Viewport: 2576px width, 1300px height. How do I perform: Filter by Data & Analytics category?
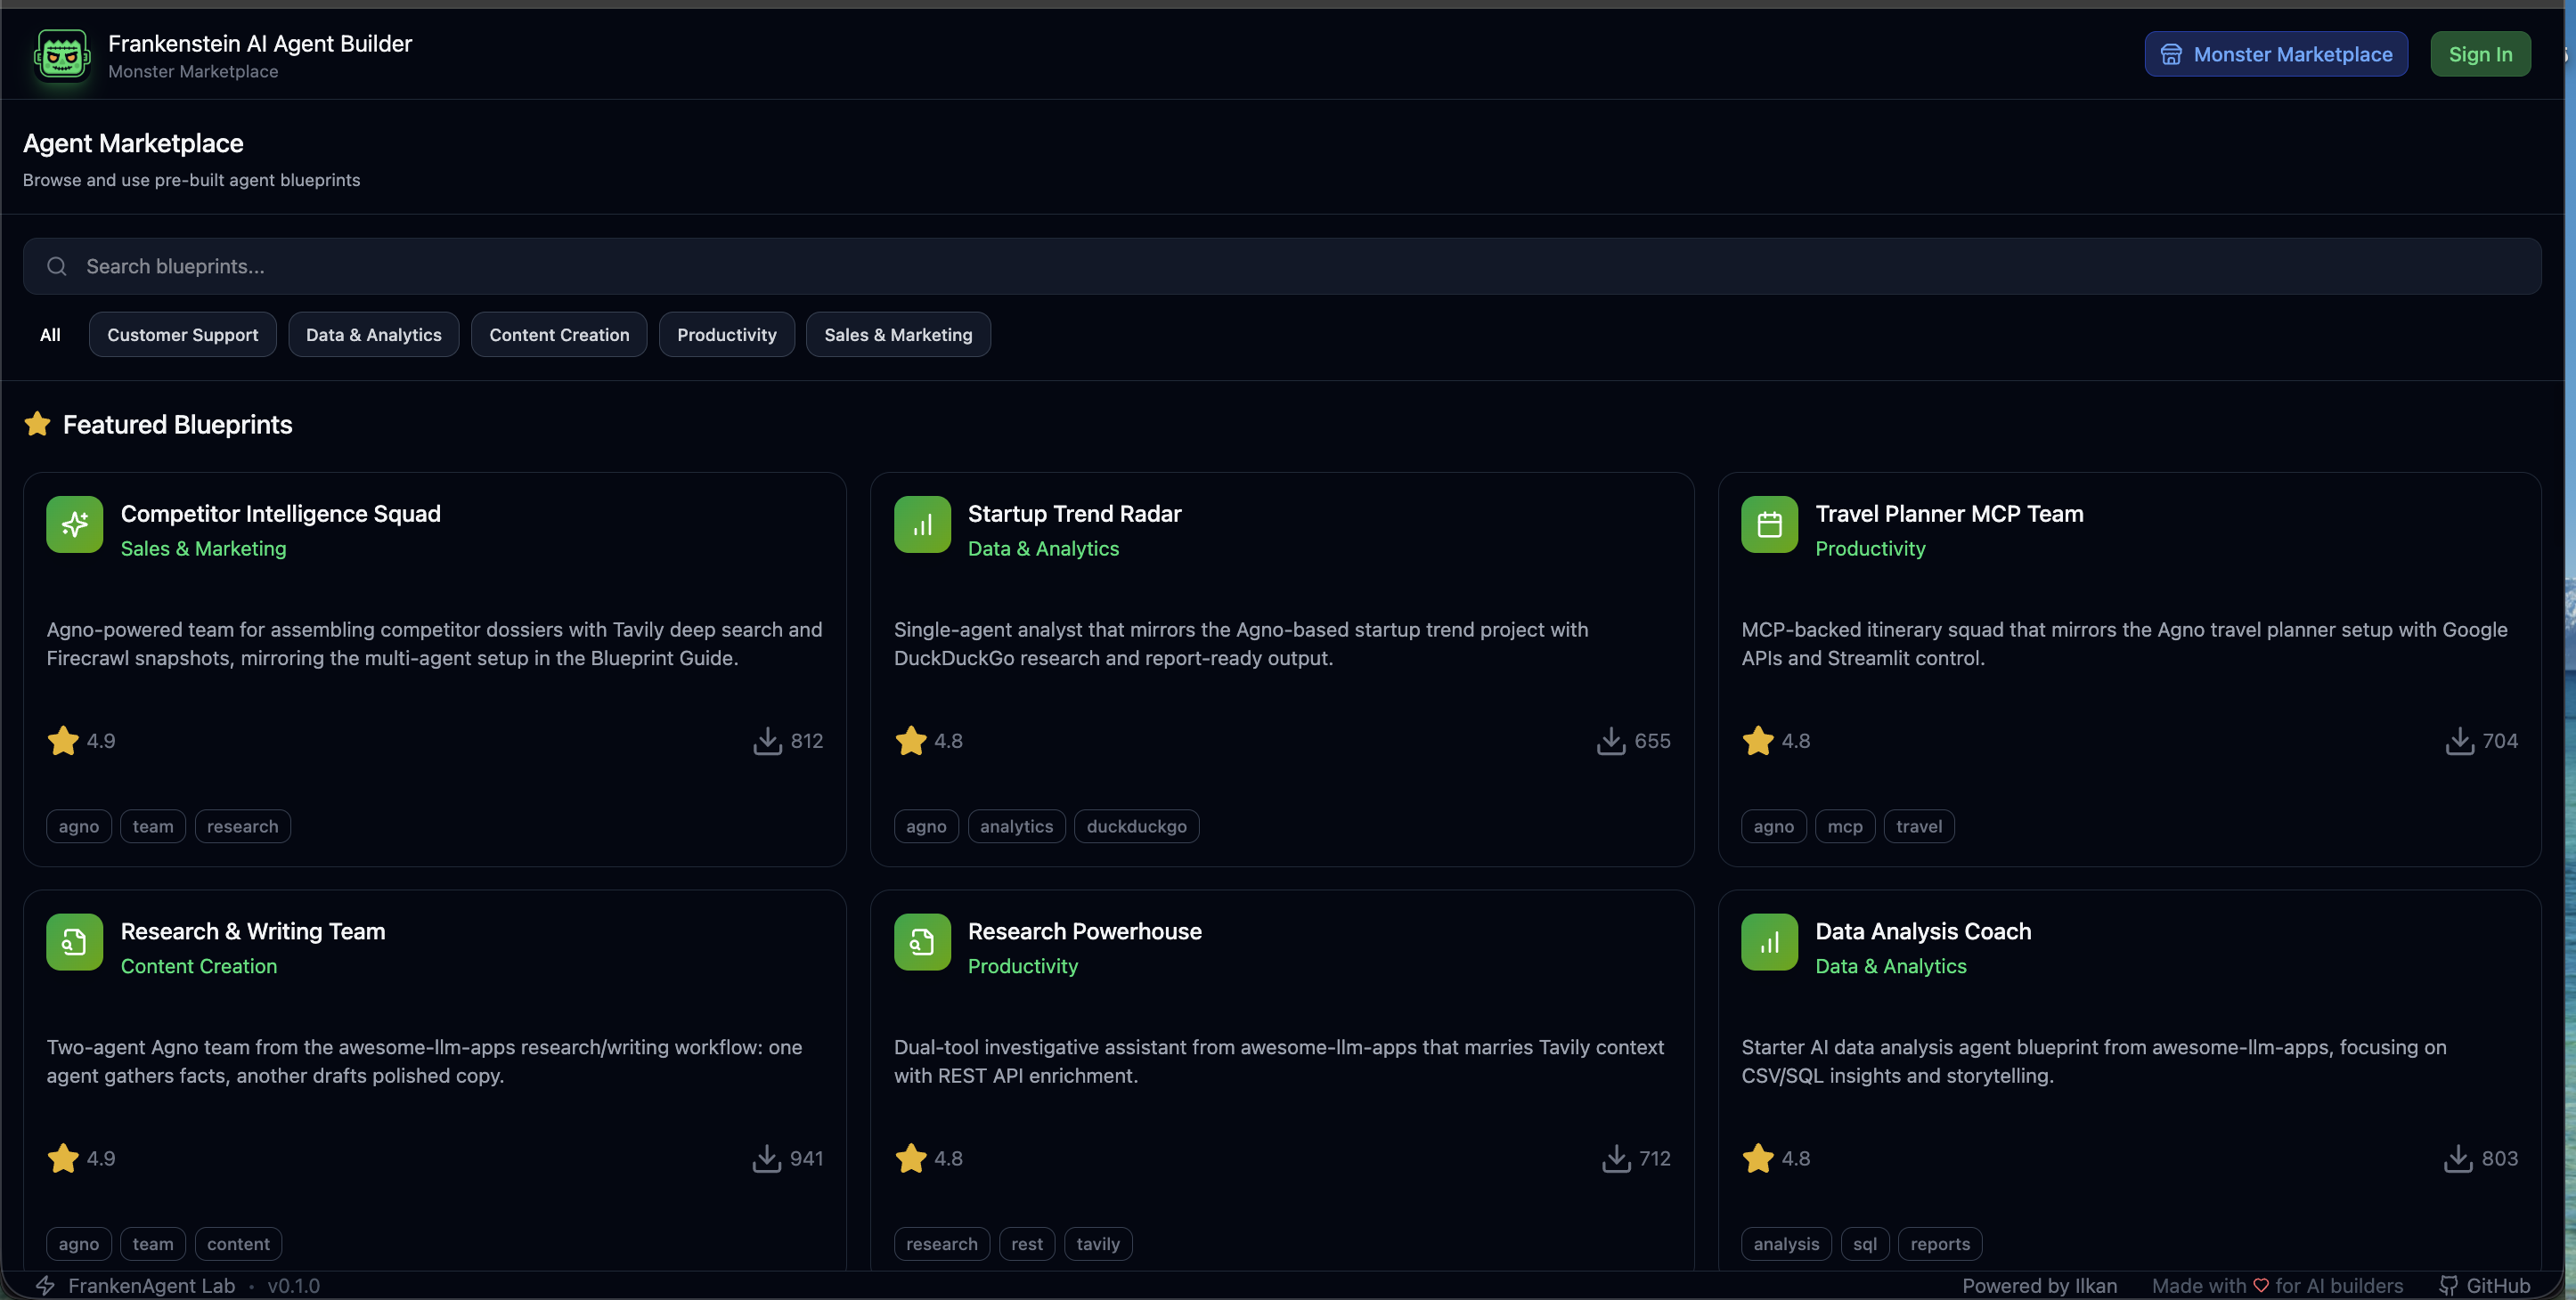[373, 335]
